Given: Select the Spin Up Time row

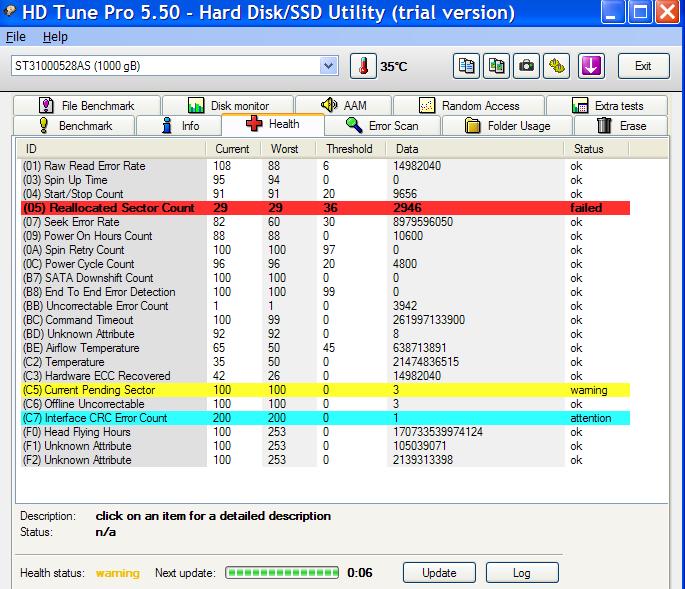Looking at the screenshot, I should (325, 180).
